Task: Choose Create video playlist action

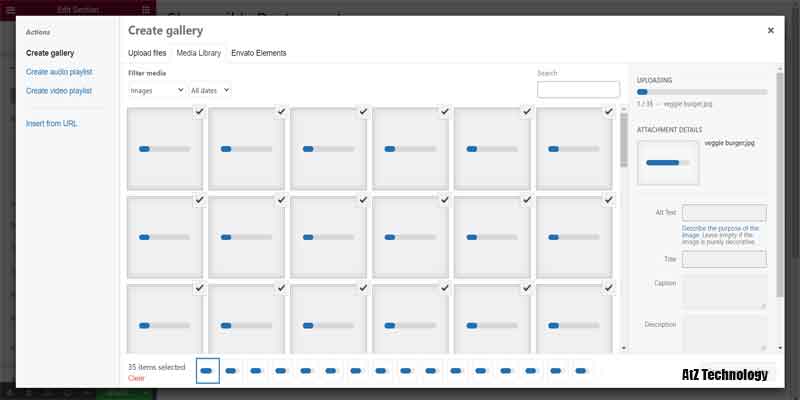Action: point(59,91)
